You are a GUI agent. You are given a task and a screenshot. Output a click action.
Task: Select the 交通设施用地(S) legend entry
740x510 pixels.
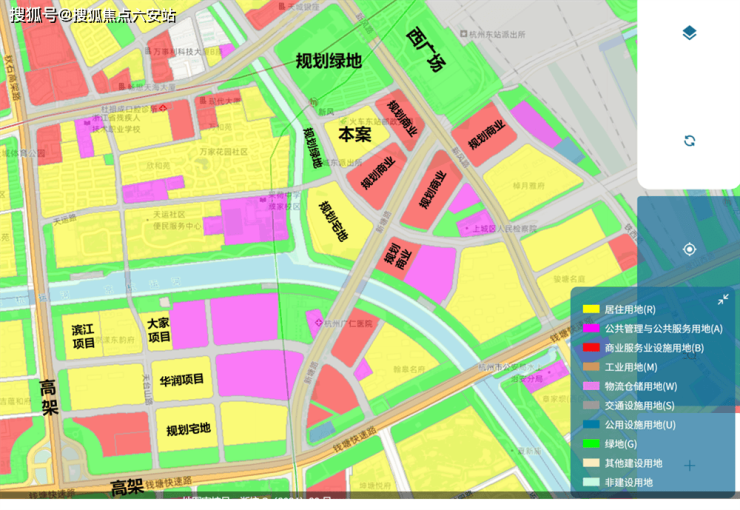pyautogui.click(x=639, y=405)
